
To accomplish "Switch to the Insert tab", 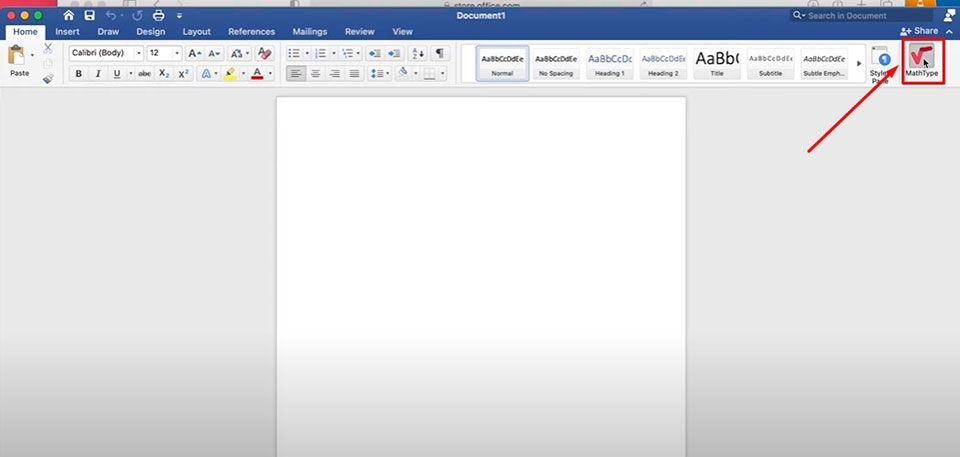I will point(68,32).
